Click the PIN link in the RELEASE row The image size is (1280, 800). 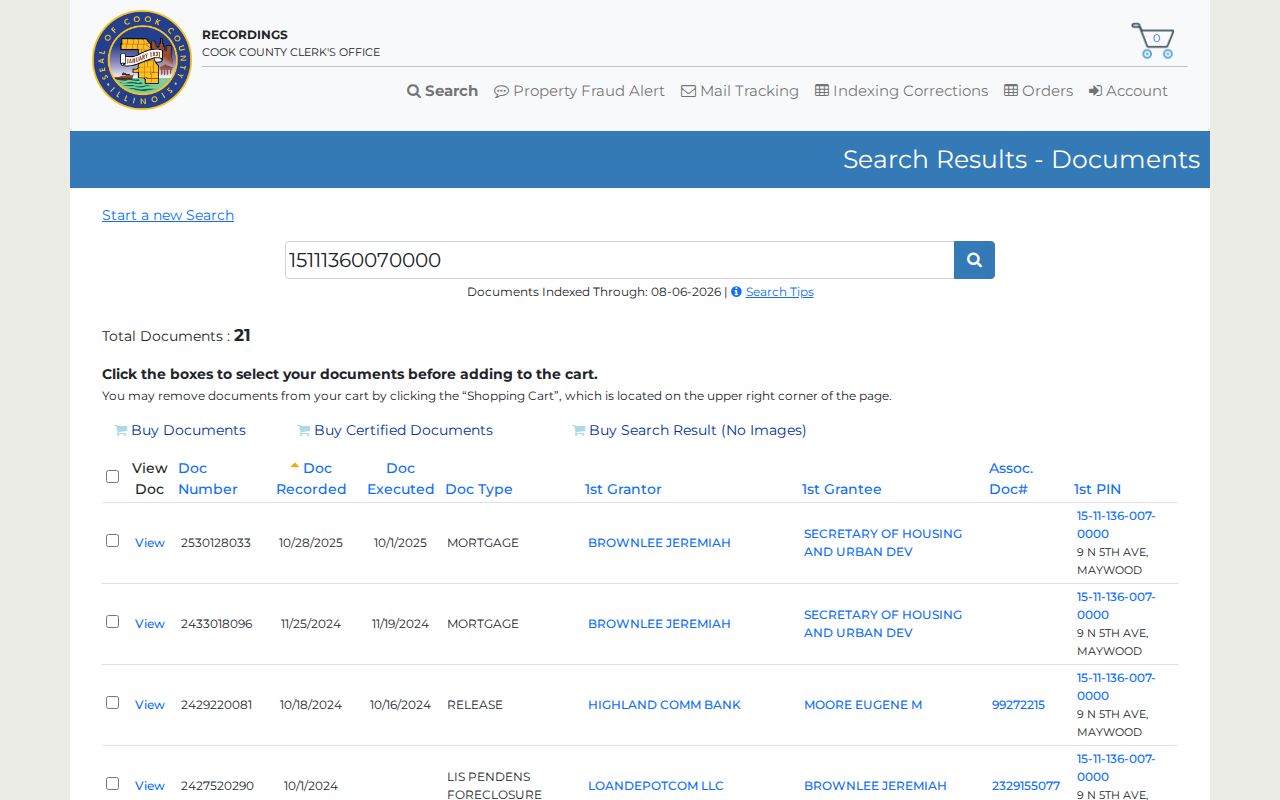[x=1116, y=687]
